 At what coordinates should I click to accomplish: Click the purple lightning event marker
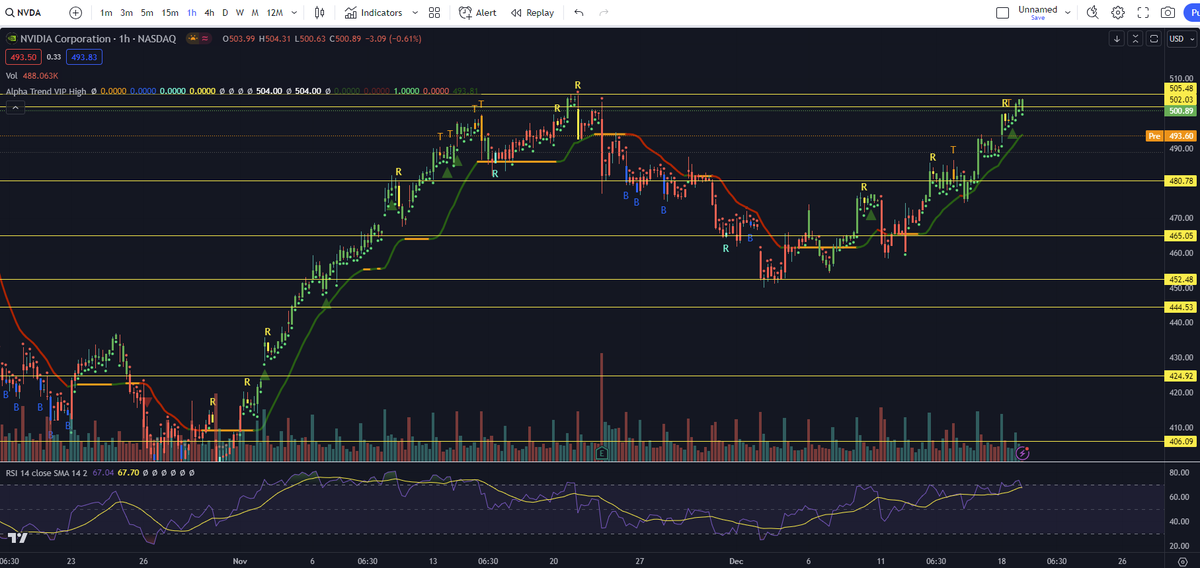[x=1023, y=453]
